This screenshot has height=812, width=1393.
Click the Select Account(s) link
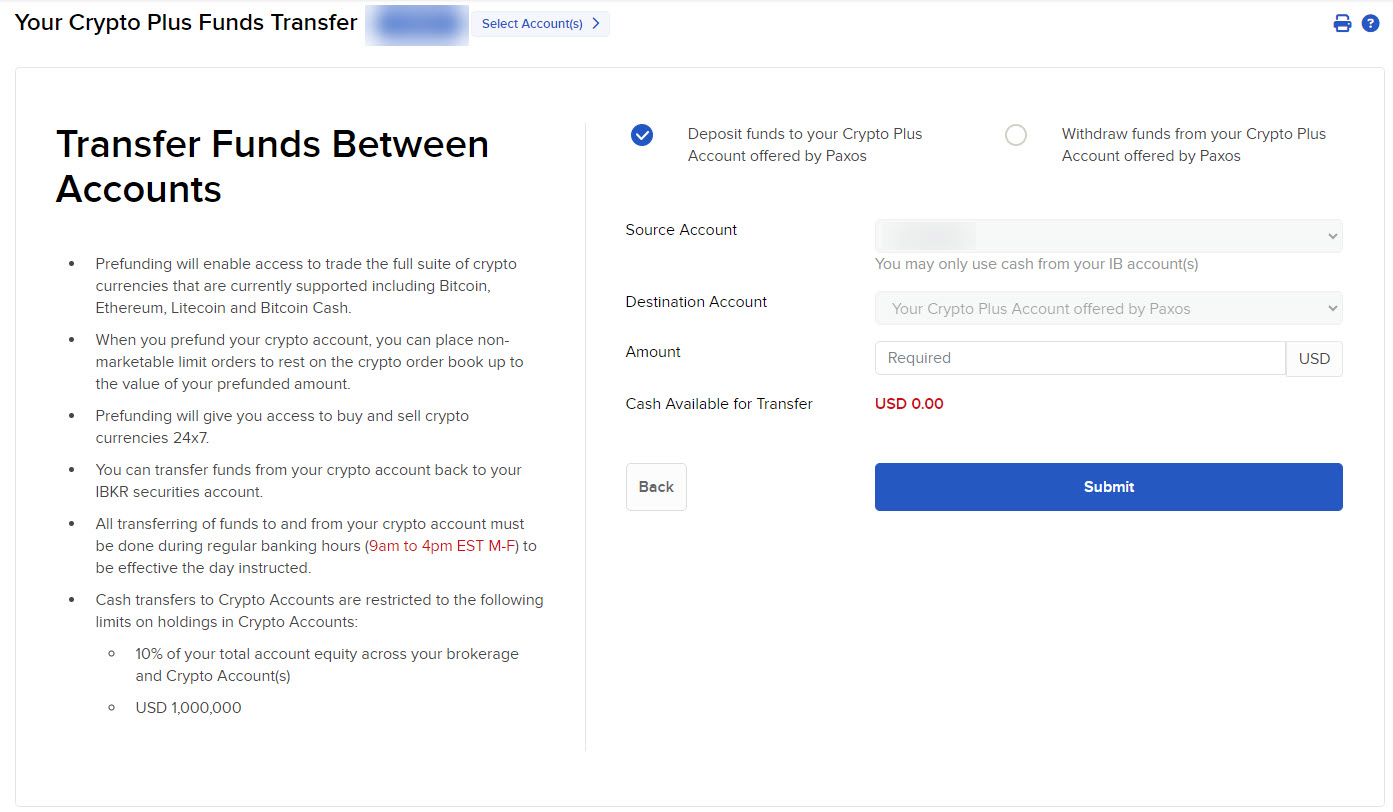[x=532, y=22]
